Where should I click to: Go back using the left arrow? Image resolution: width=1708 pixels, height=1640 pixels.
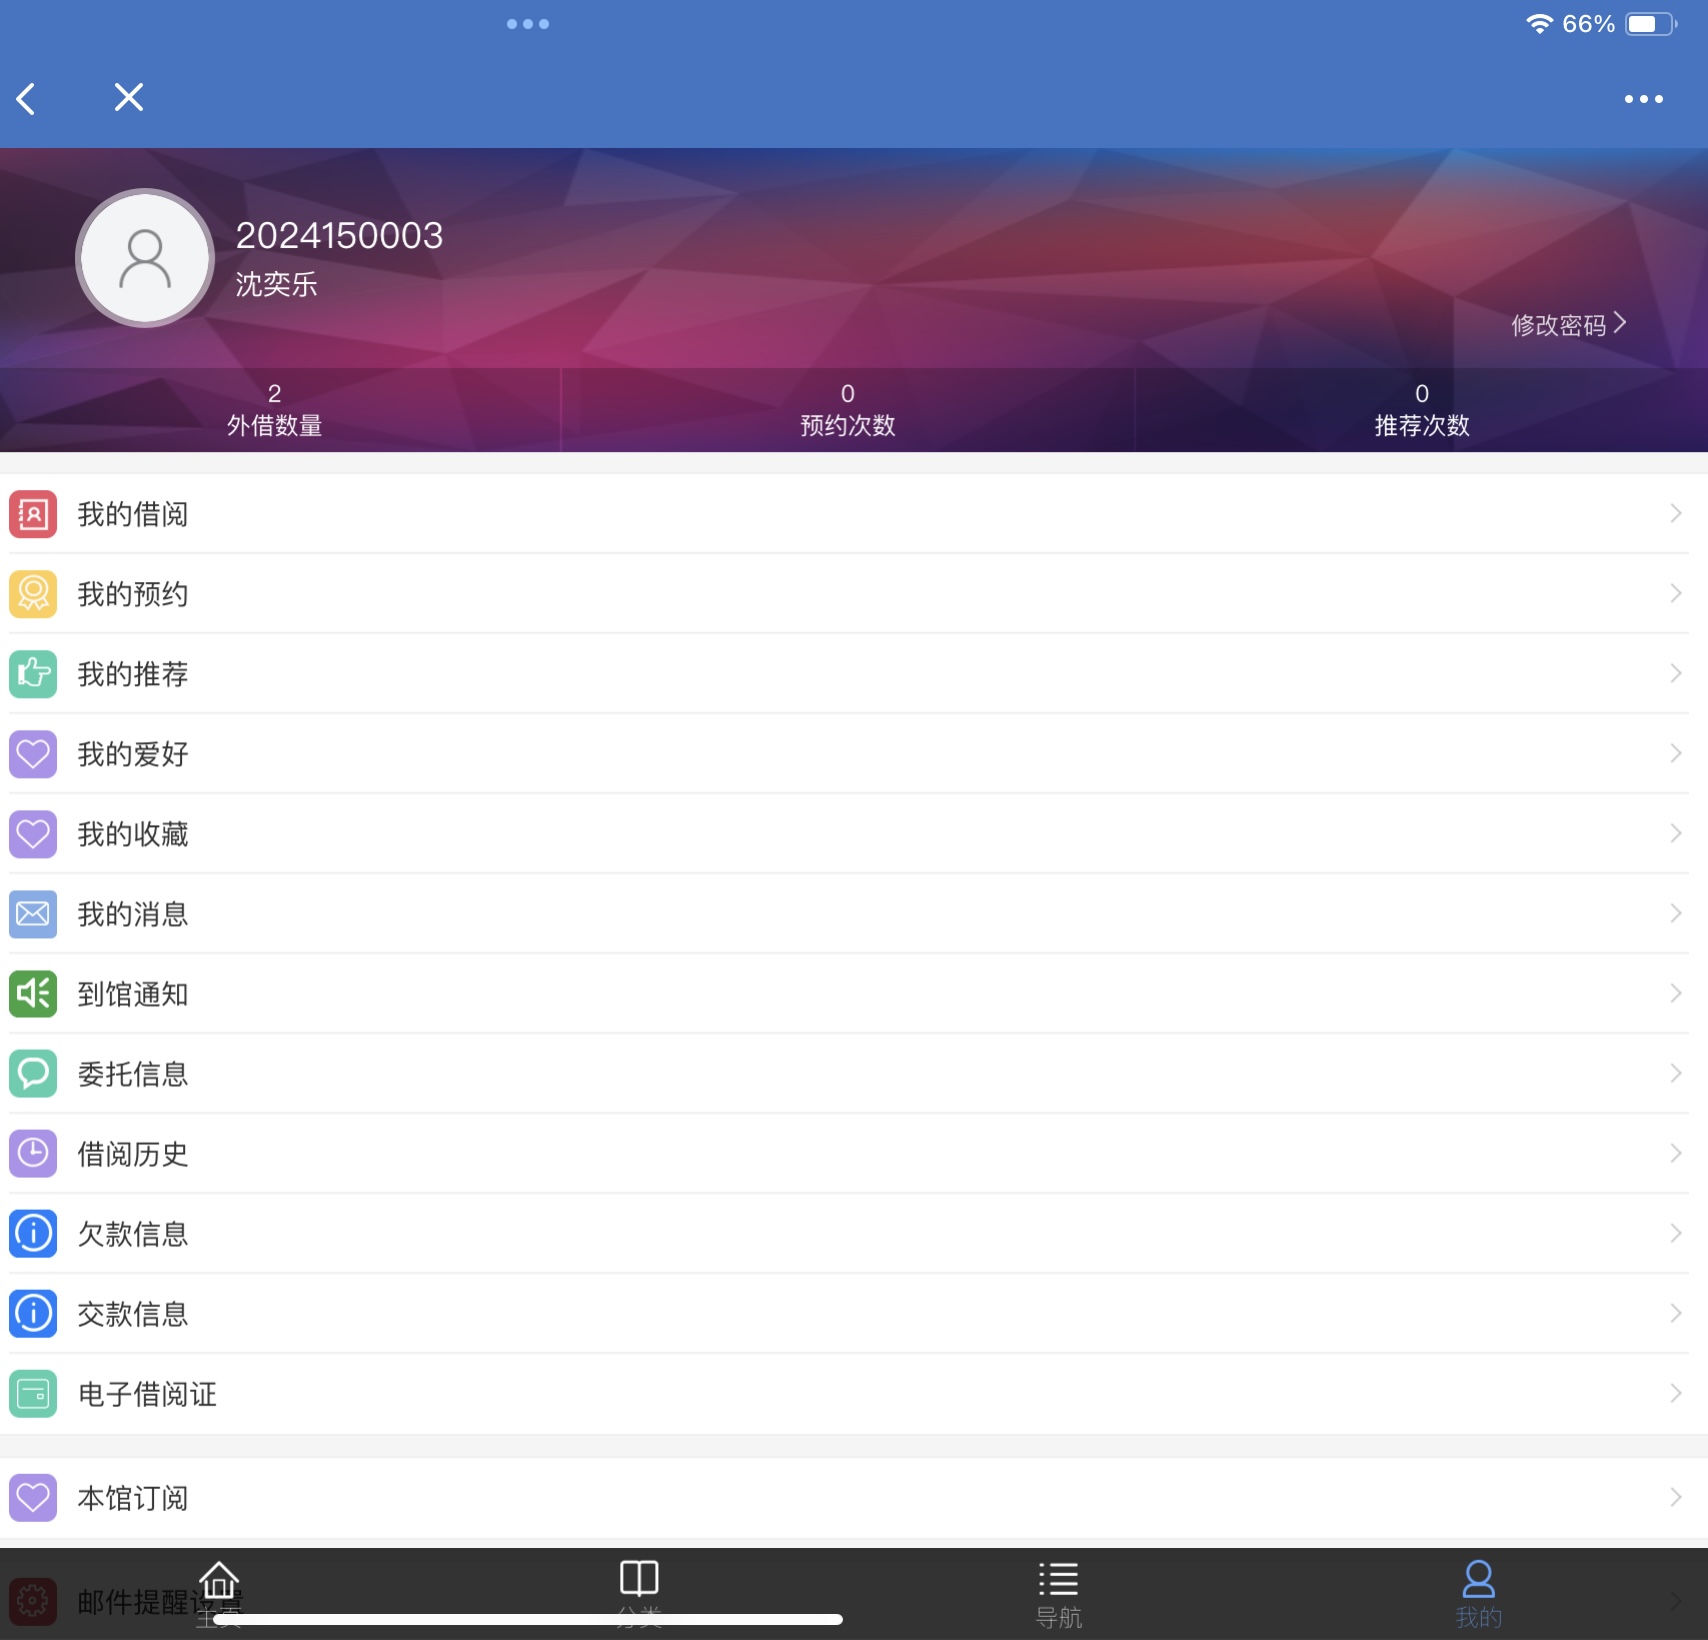coord(27,98)
